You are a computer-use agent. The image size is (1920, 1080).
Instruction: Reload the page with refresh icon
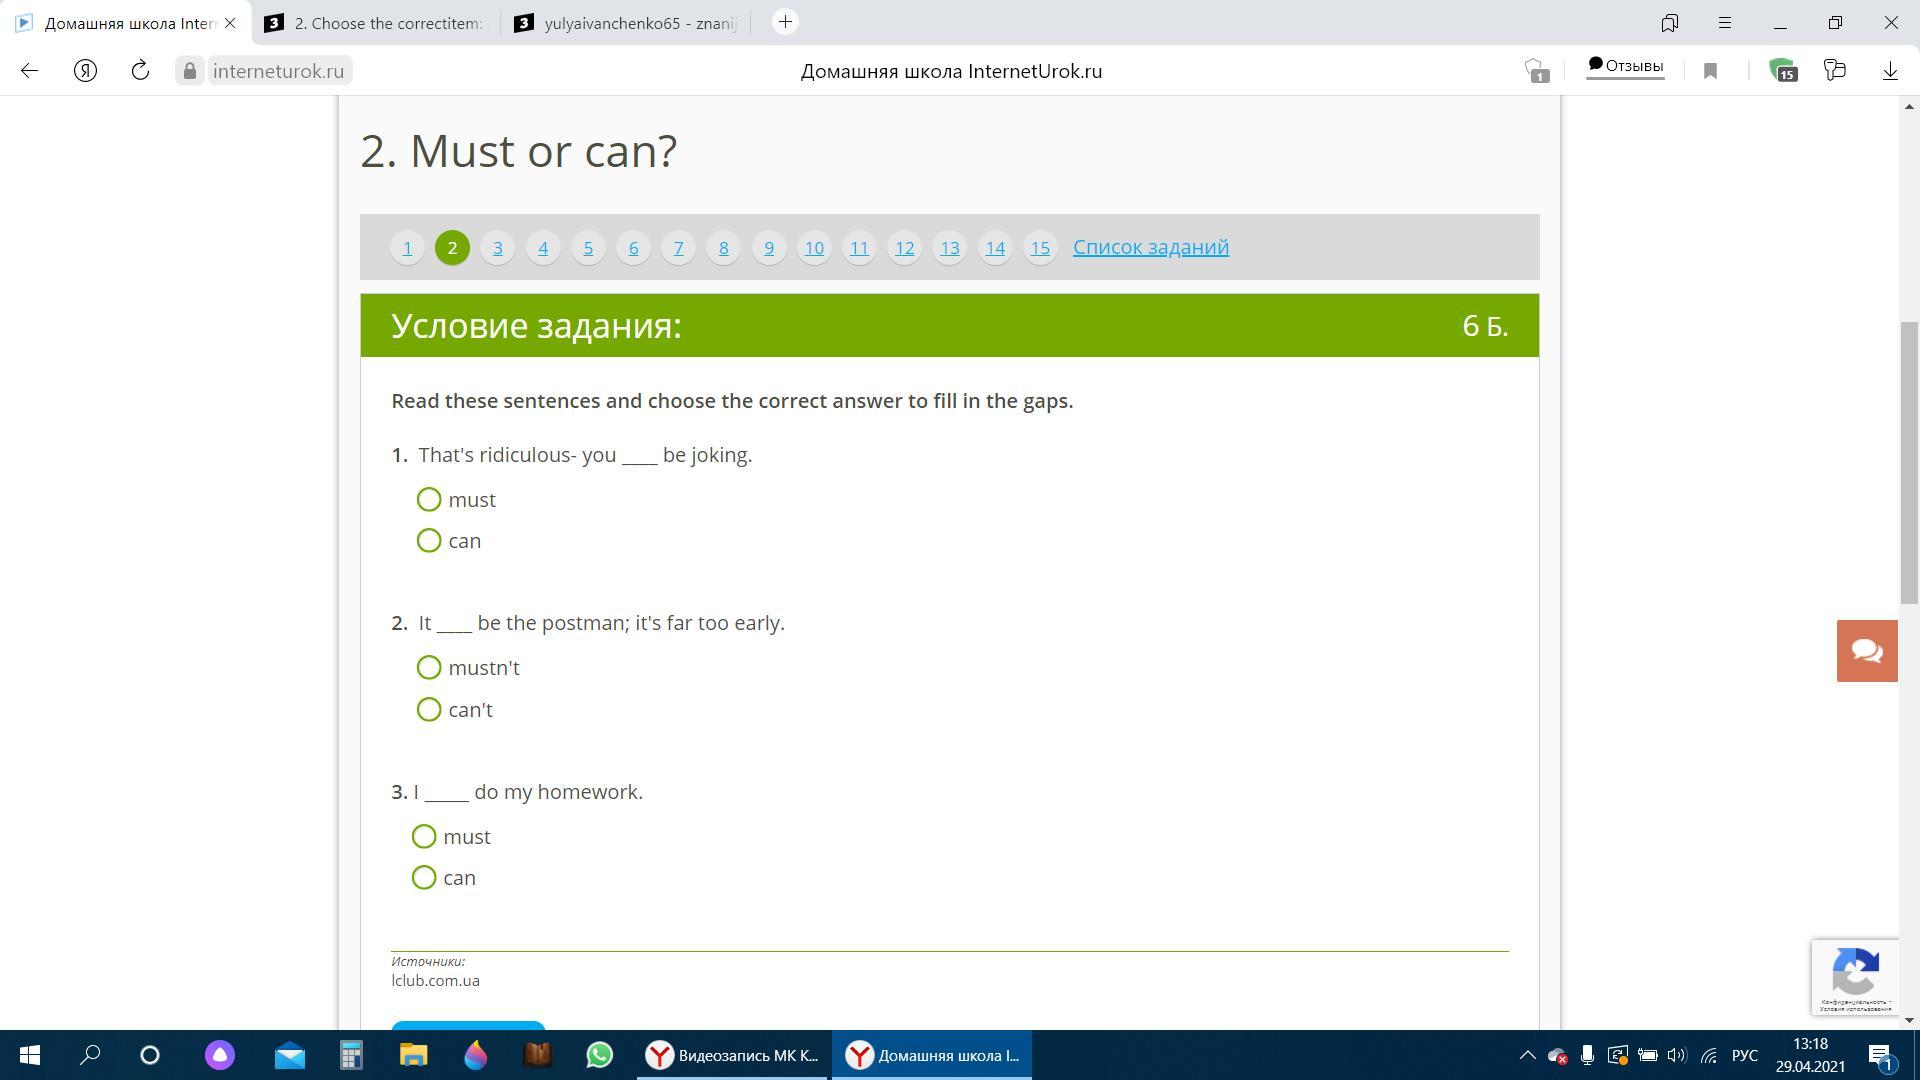tap(140, 71)
